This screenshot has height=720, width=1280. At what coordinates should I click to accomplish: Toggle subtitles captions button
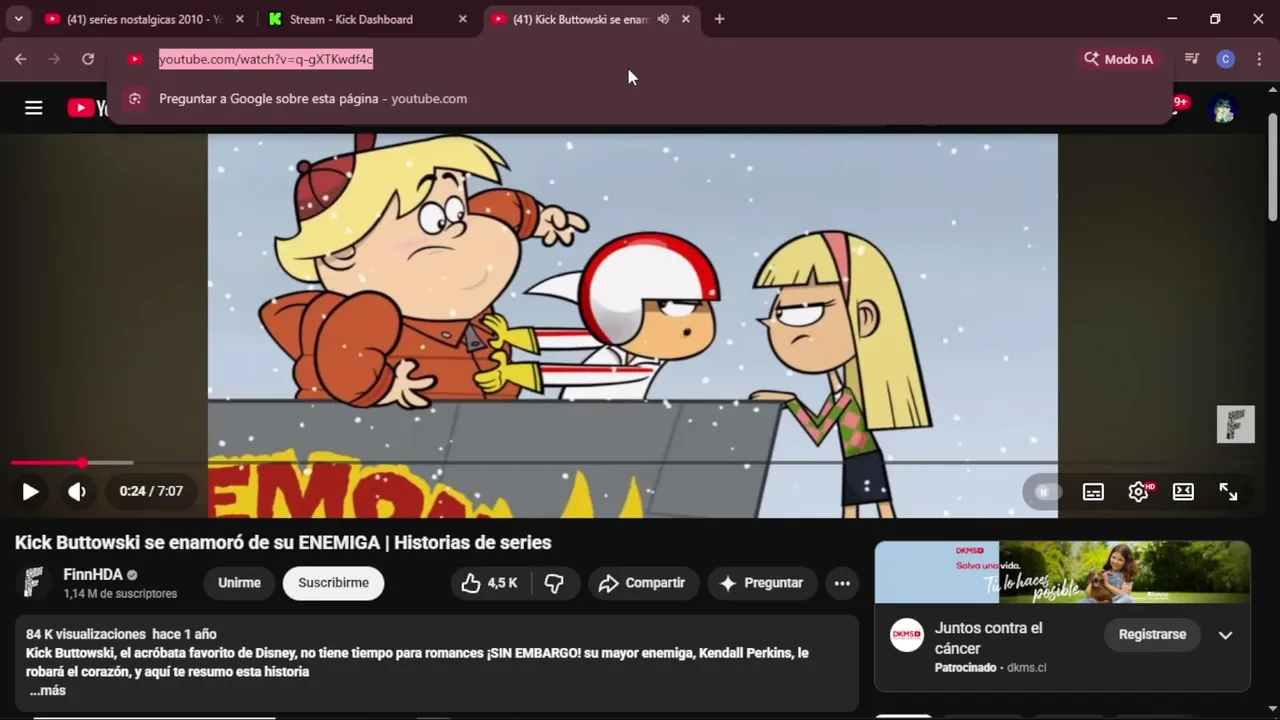click(1093, 491)
